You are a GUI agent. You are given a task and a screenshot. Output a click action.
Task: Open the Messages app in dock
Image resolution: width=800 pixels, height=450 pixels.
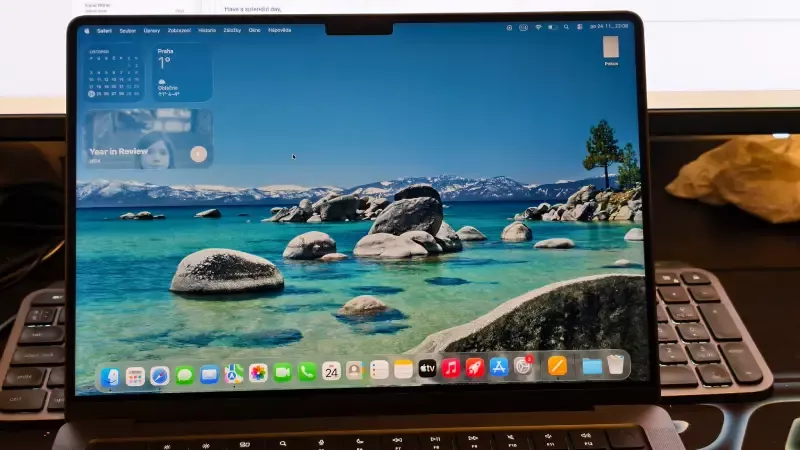pos(185,375)
